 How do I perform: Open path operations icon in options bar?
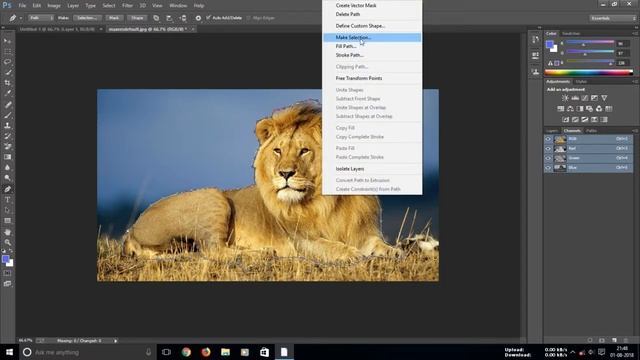coord(156,18)
